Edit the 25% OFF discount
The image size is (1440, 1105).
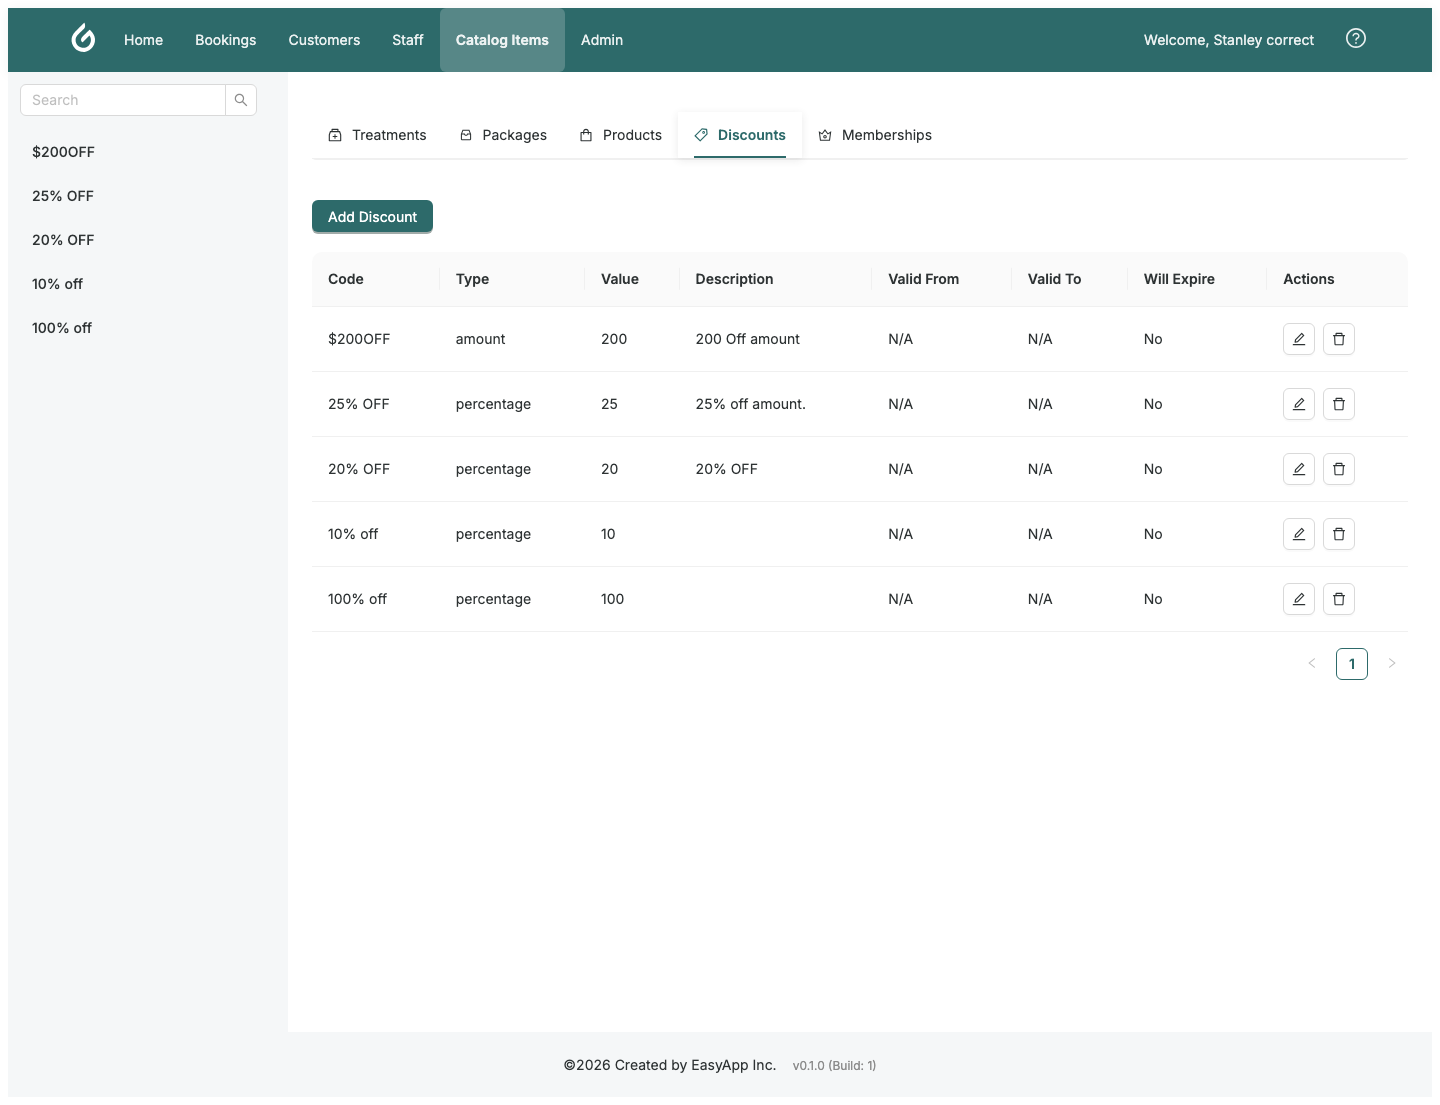[x=1299, y=404]
